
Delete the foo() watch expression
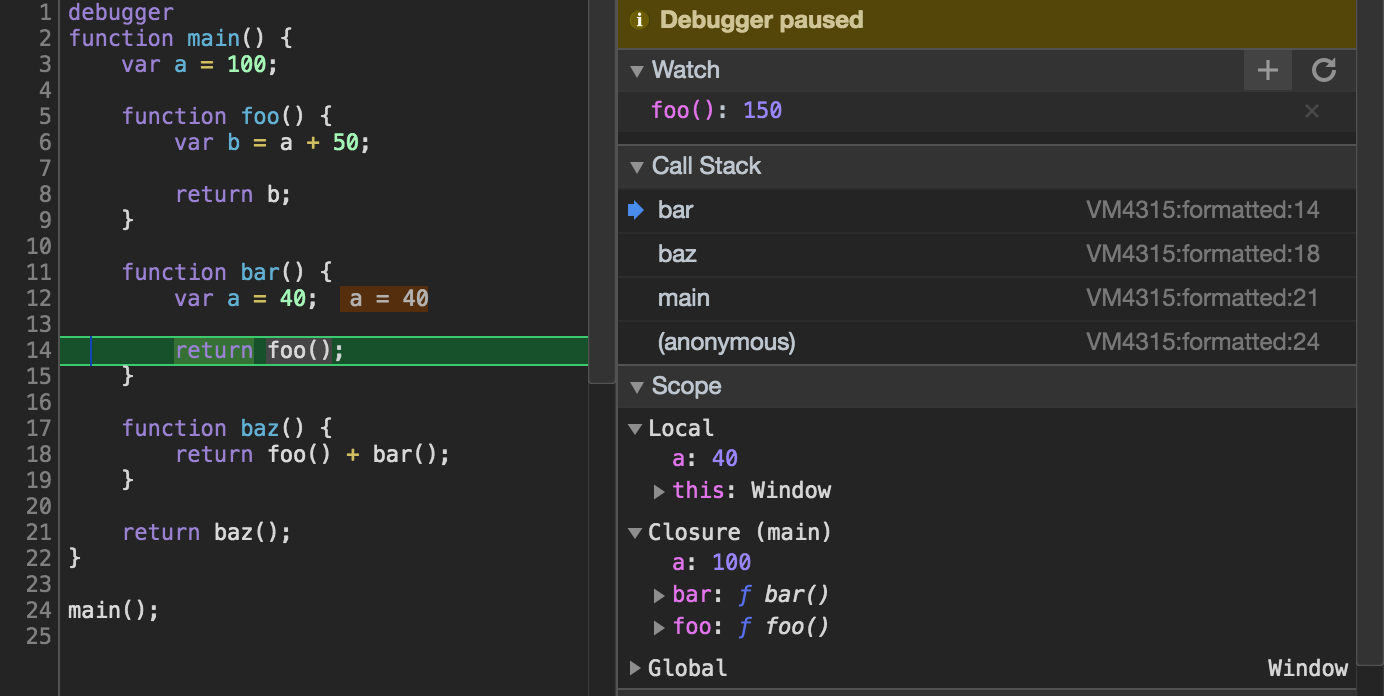1312,111
